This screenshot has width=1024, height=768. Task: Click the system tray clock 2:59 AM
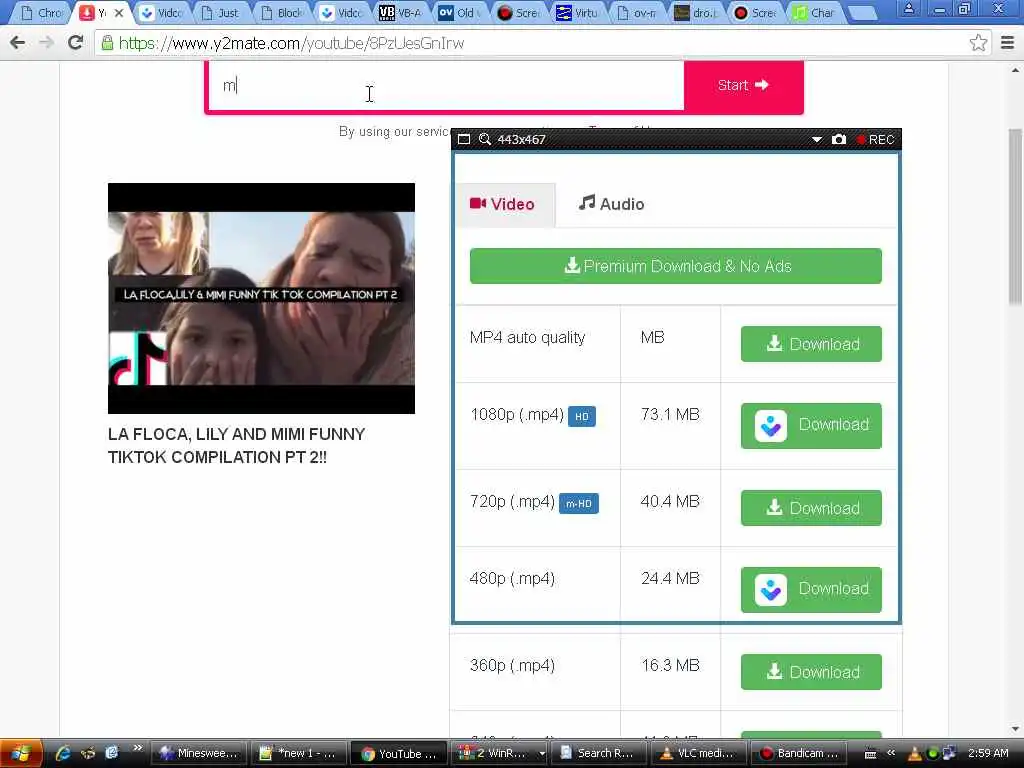pos(988,753)
